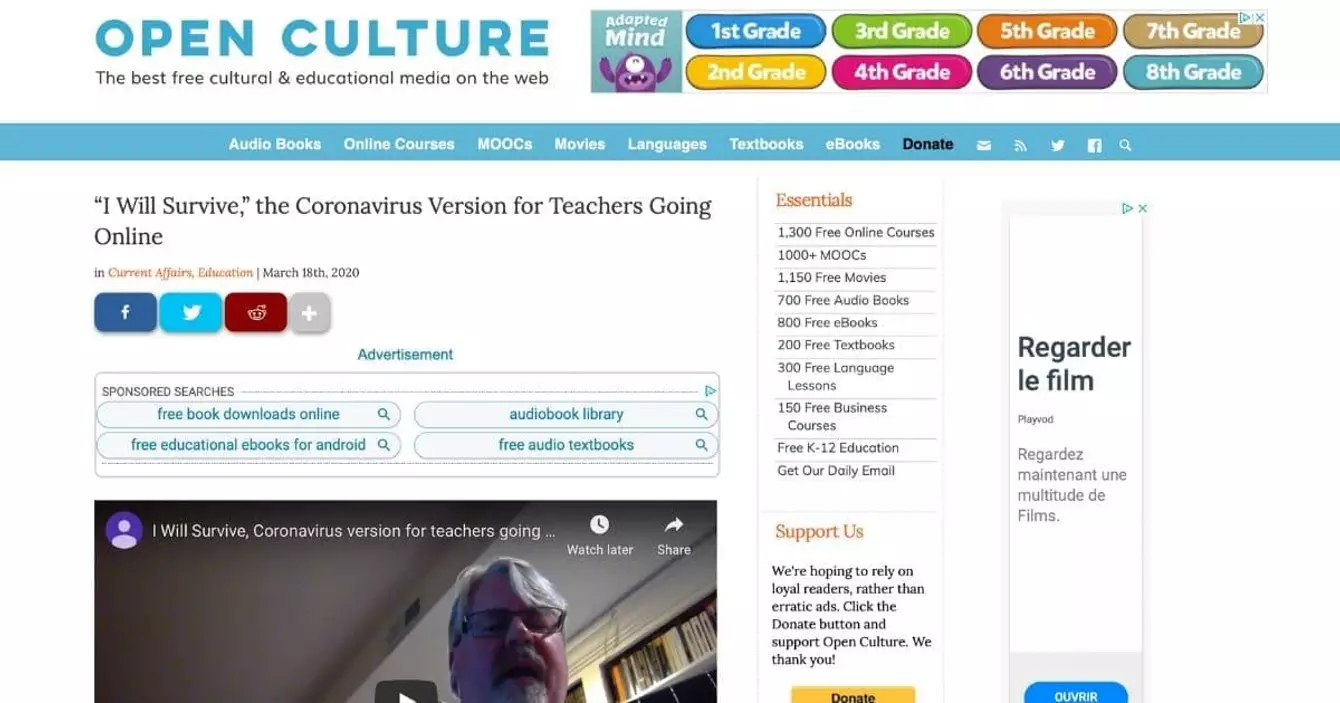Open the Facebook icon in navigation bar
1340x703 pixels.
tap(1094, 145)
